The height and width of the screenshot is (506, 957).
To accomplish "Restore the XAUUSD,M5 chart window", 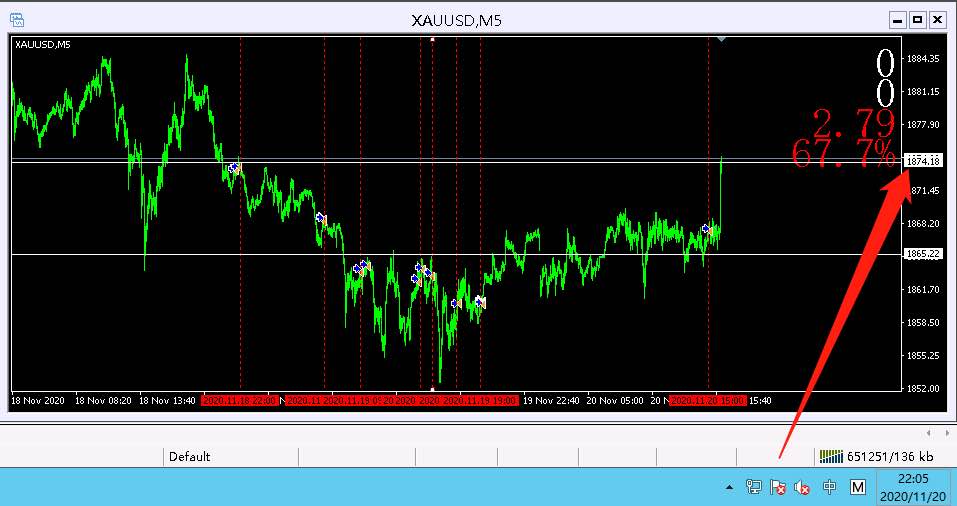I will pyautogui.click(x=917, y=20).
